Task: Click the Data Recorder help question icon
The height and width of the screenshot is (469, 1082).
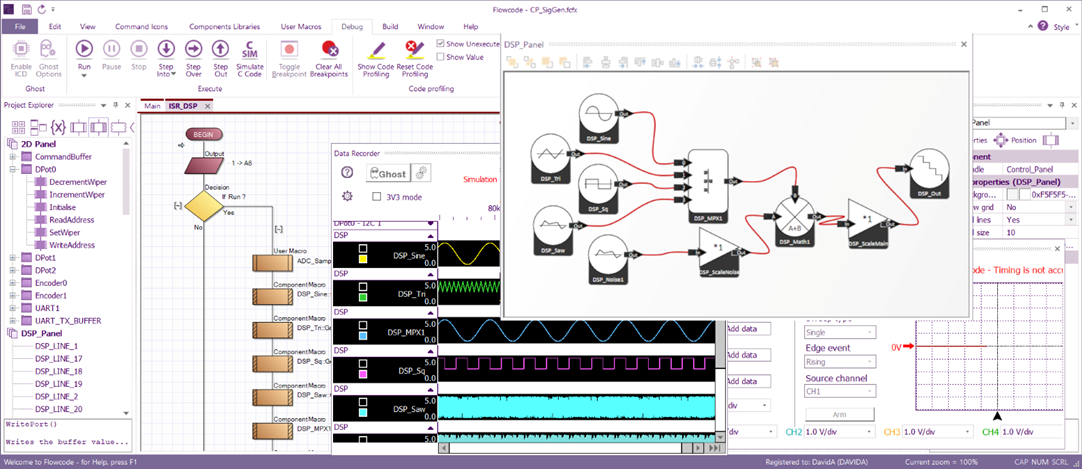Action: point(348,172)
